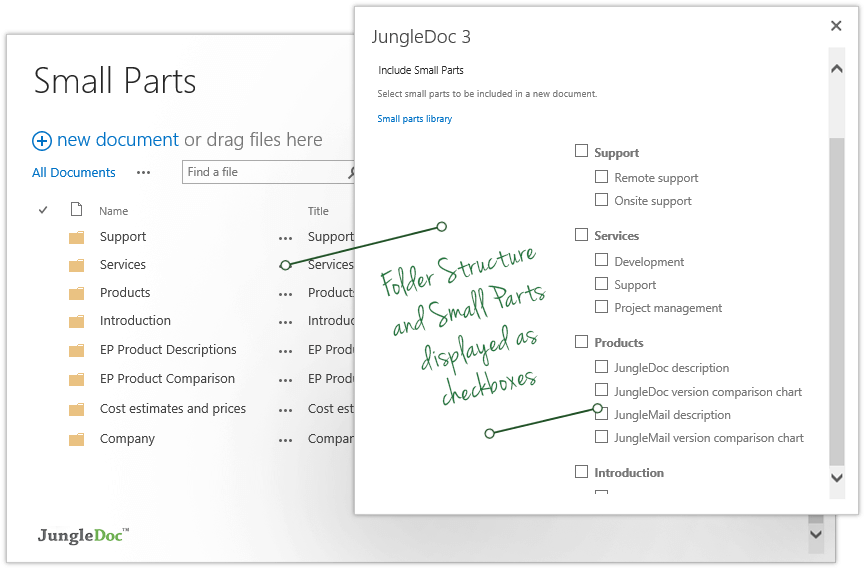Sort by the Title column header
Viewport: 865px width, 569px height.
pyautogui.click(x=318, y=211)
